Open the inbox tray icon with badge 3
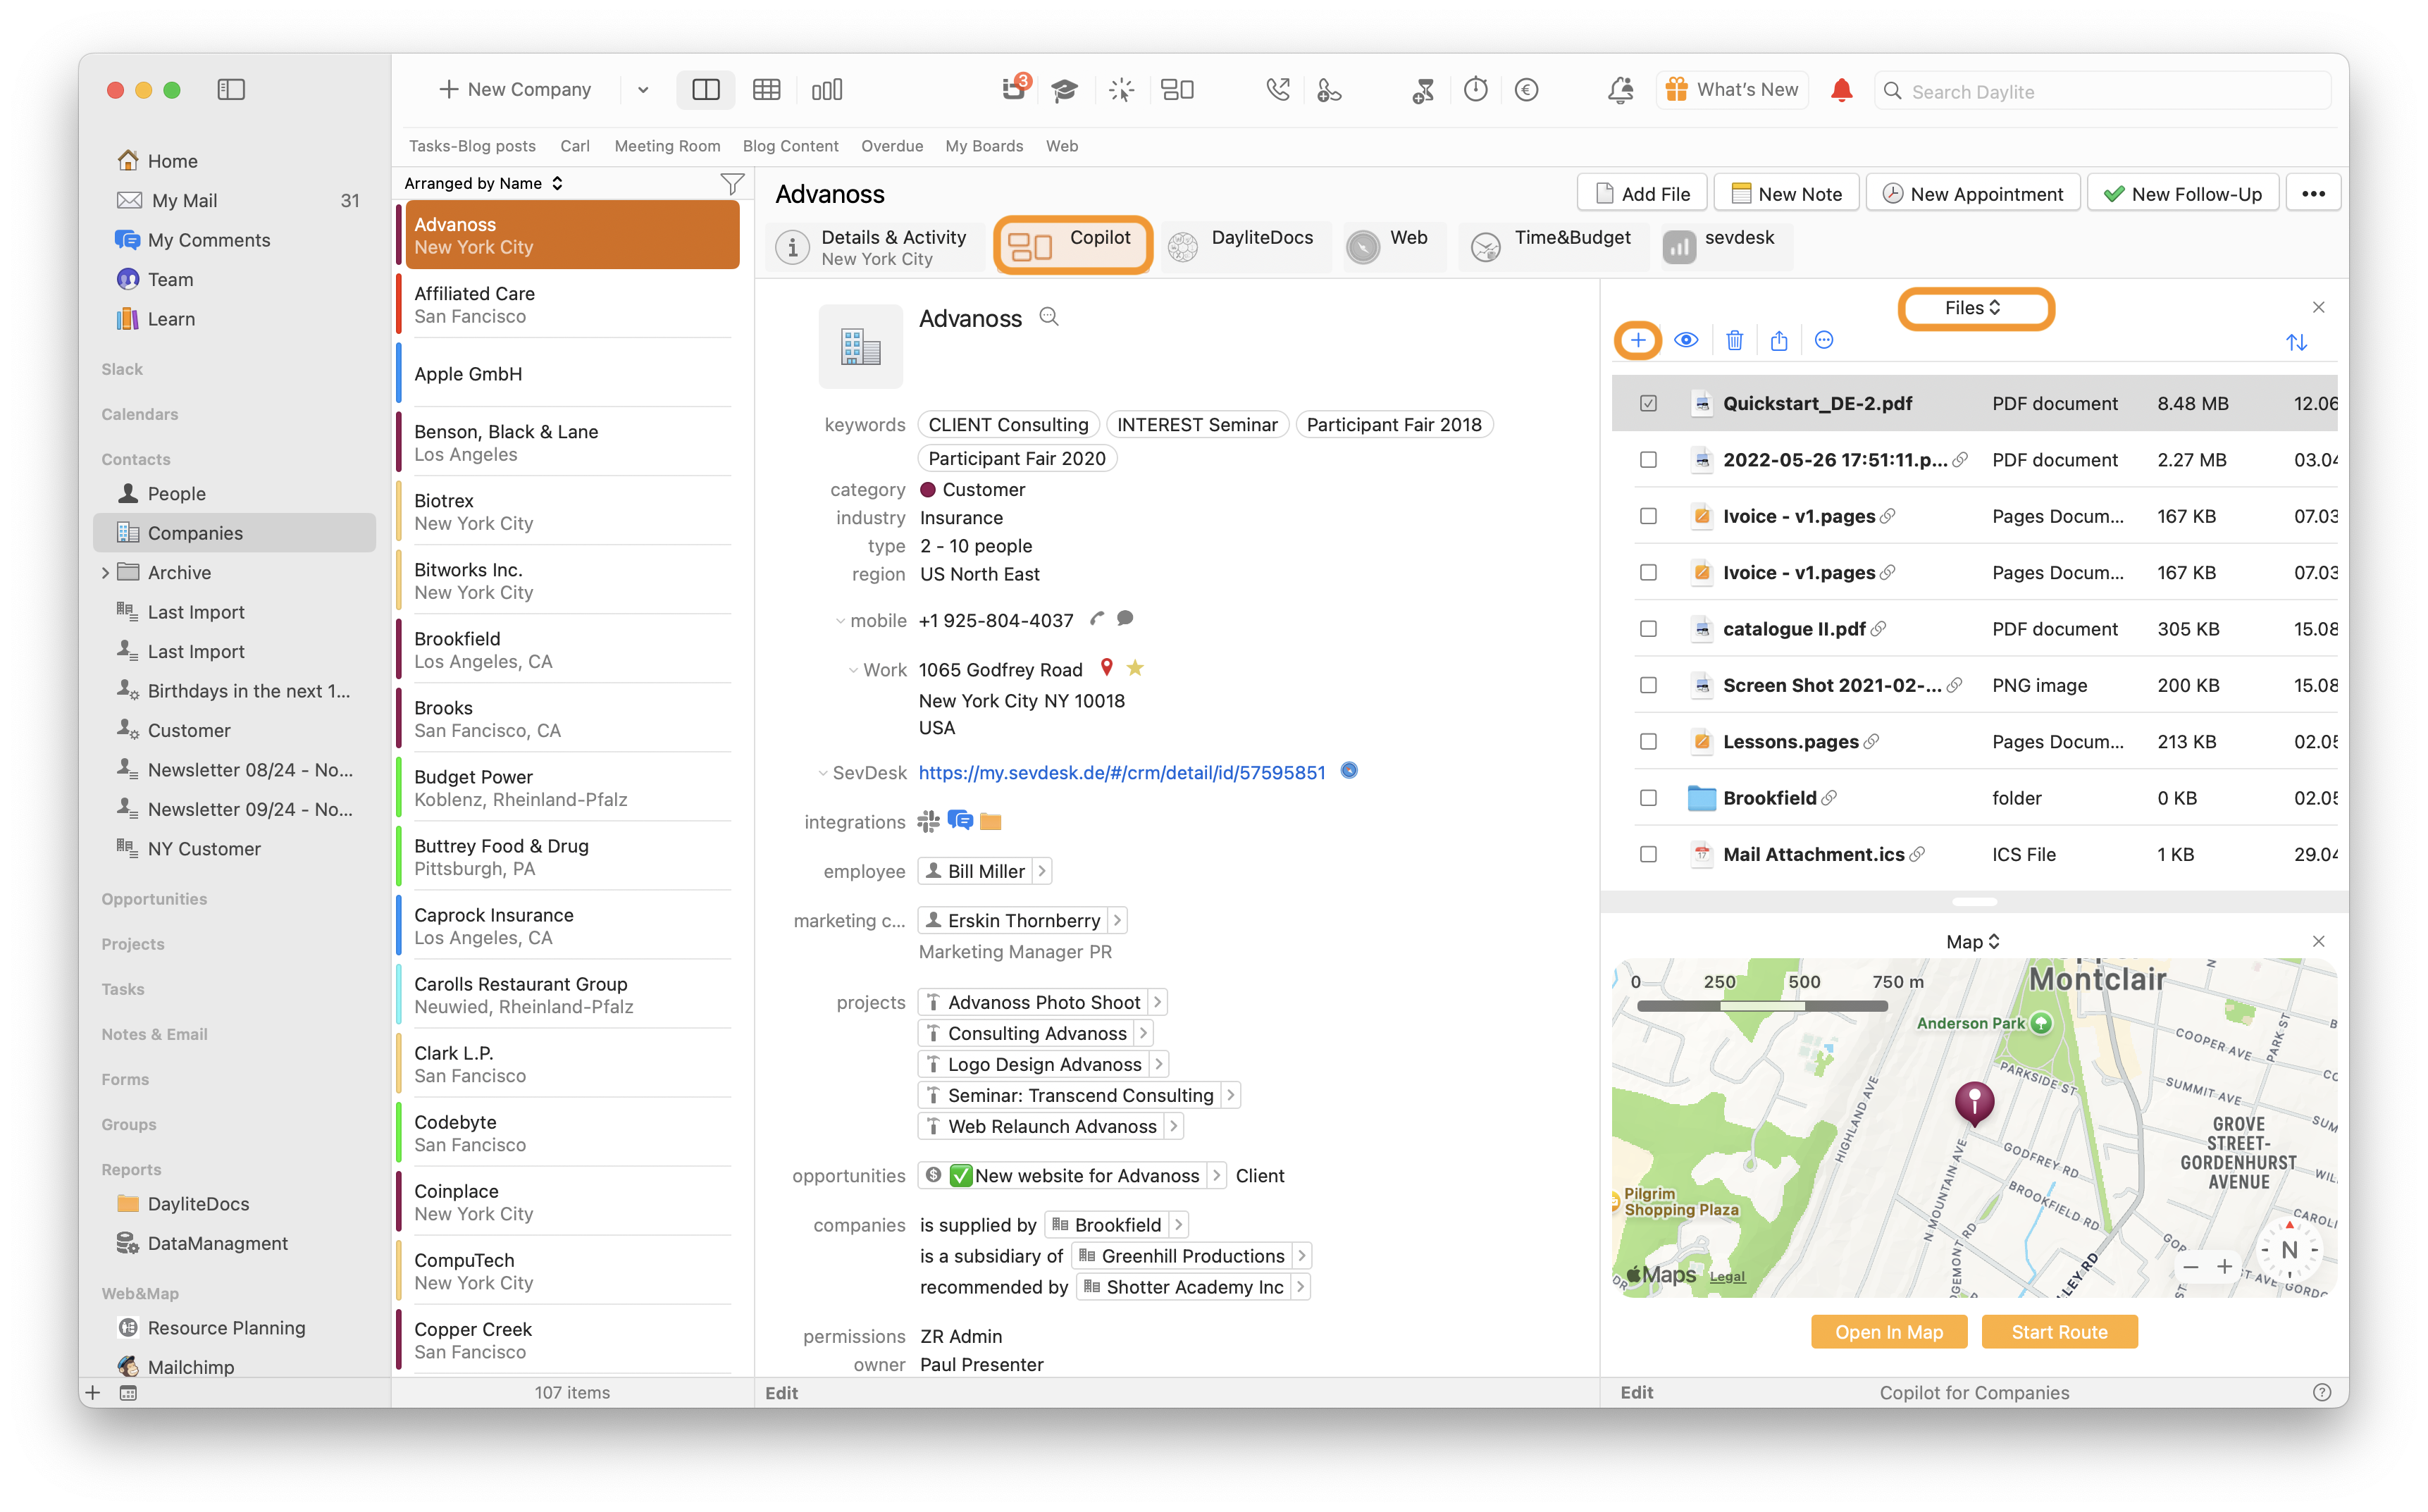The image size is (2428, 1512). click(x=1014, y=90)
